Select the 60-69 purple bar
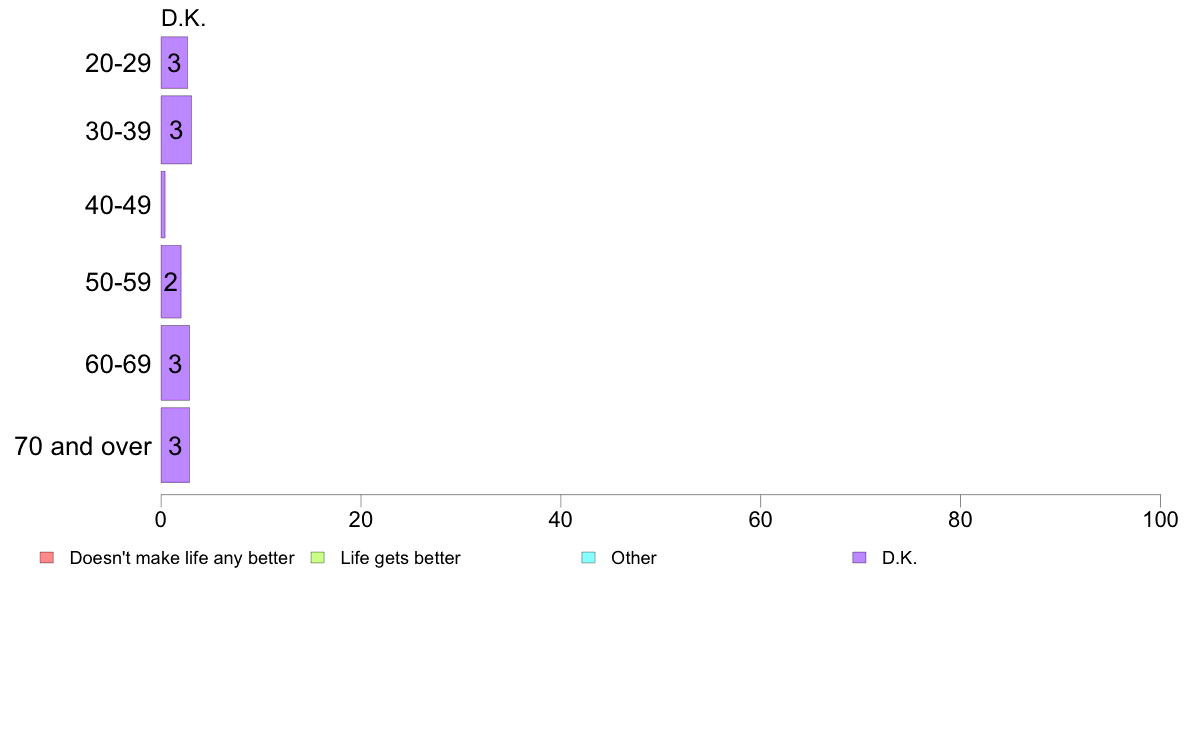The height and width of the screenshot is (736, 1188). click(x=175, y=363)
